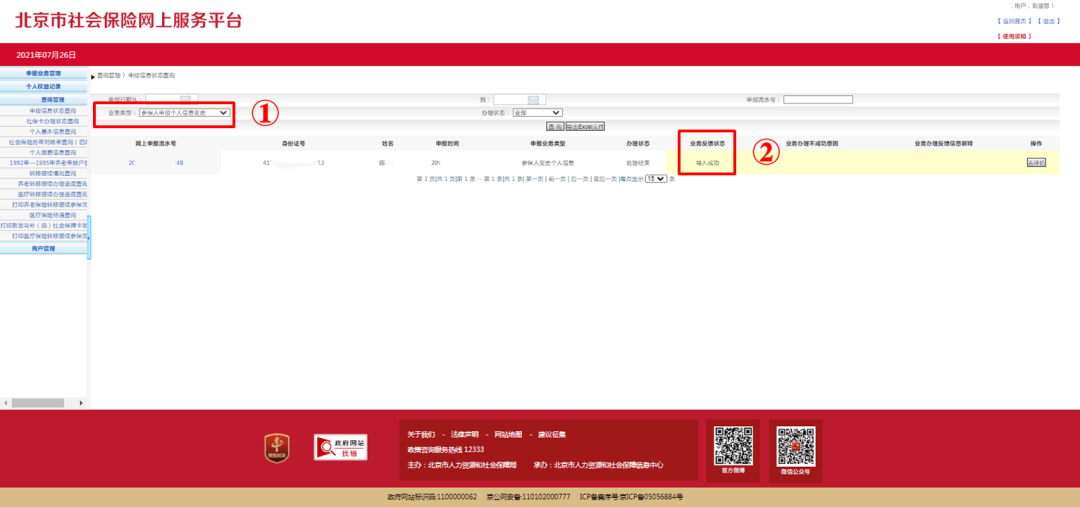Open 打印医疗保险转移接续参保凭证 item
Screen dimensions: 1080x507
tap(51, 236)
